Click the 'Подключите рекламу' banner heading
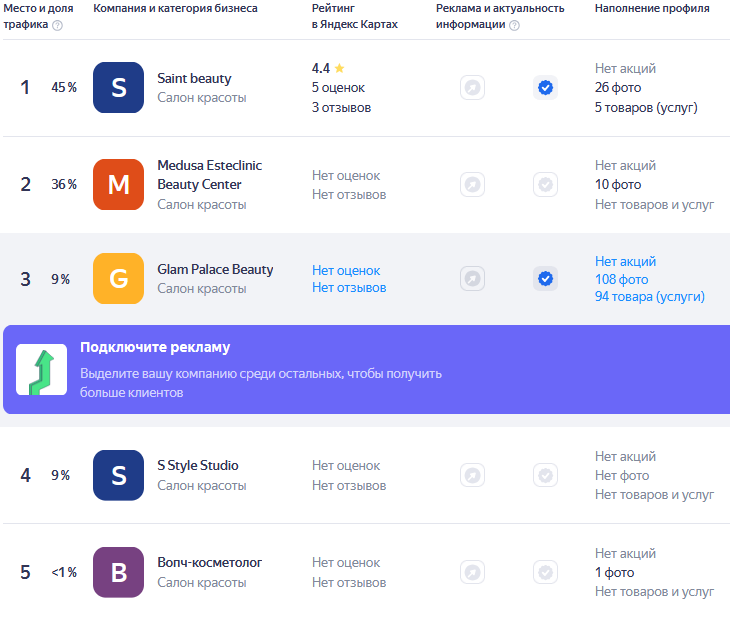The width and height of the screenshot is (730, 620). (x=155, y=347)
